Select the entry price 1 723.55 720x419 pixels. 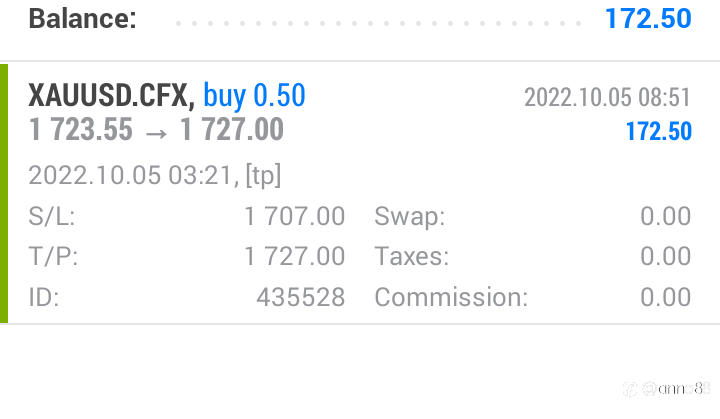click(x=81, y=129)
